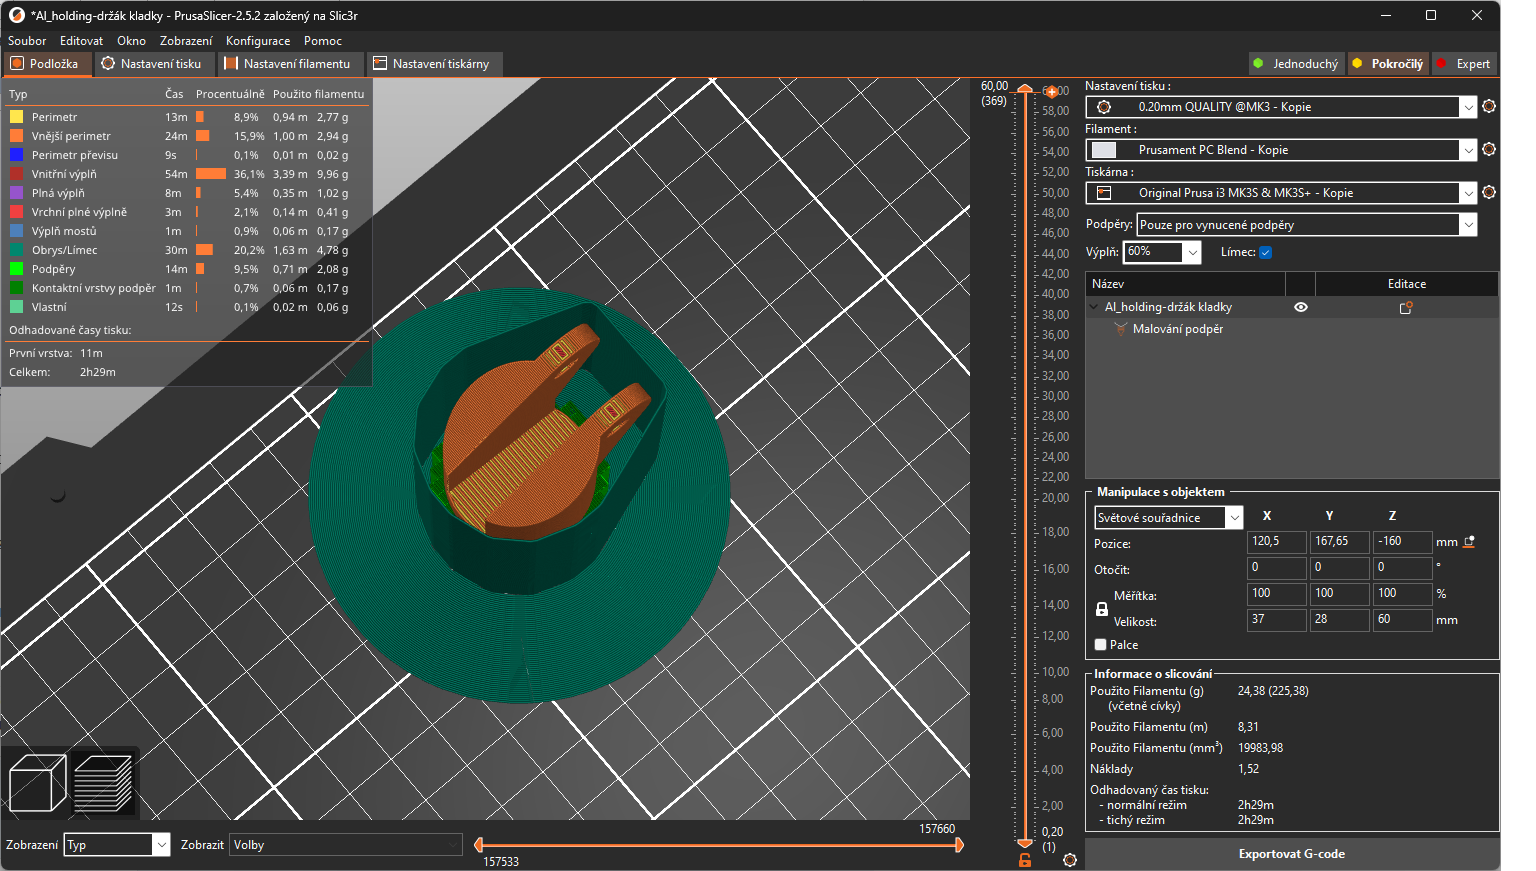Toggle the scale proportions lock icon
This screenshot has height=871, width=1536.
click(x=1102, y=609)
